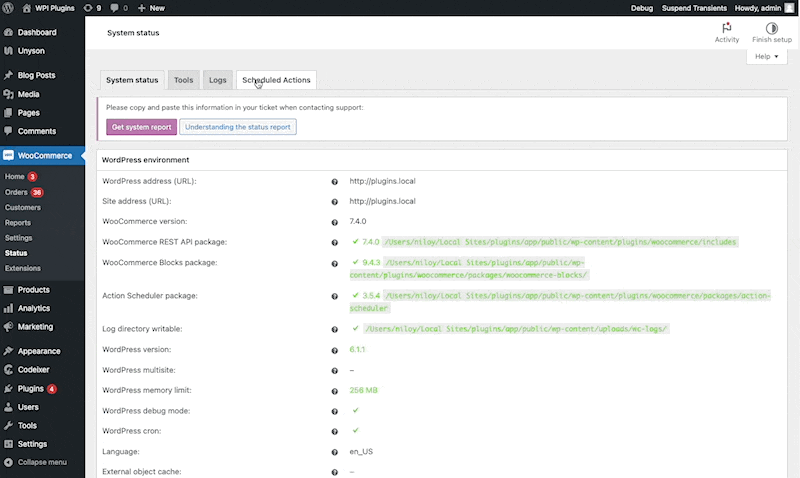The image size is (800, 478).
Task: Click help icon for WooCommerce REST API package
Action: coord(335,242)
